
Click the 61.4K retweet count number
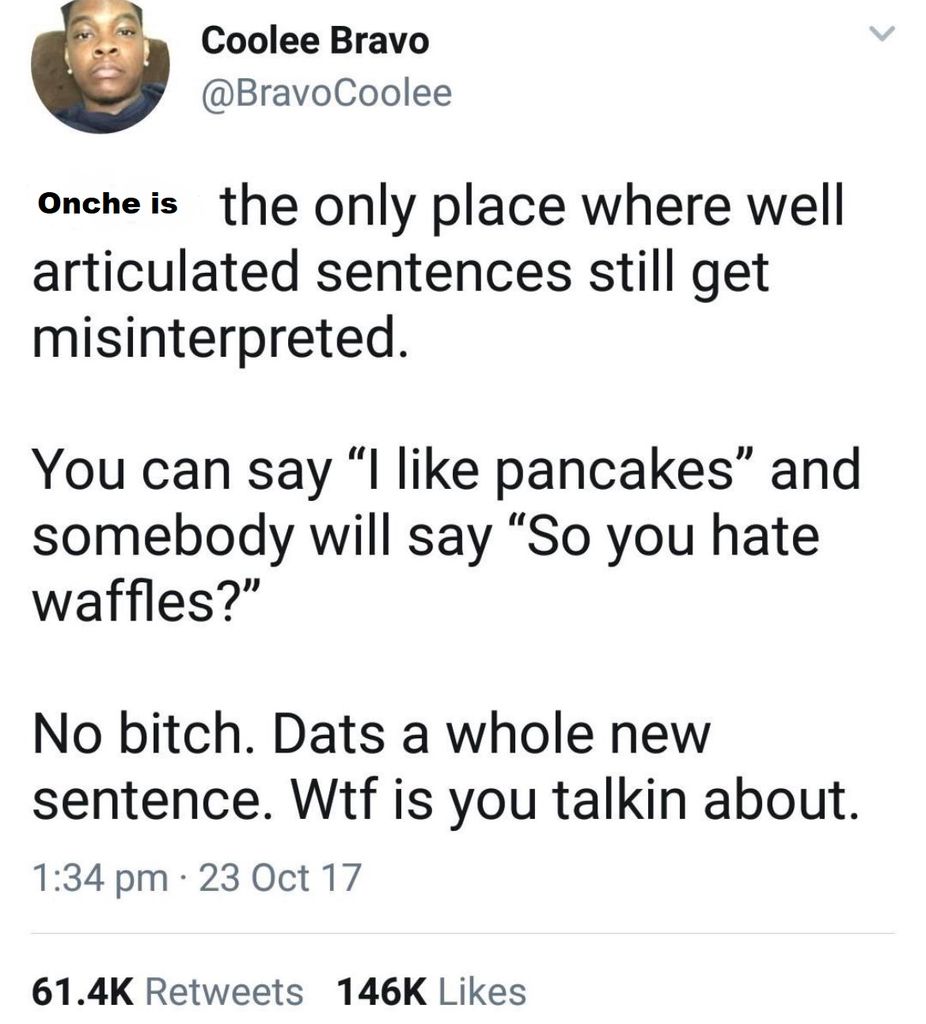83,991
